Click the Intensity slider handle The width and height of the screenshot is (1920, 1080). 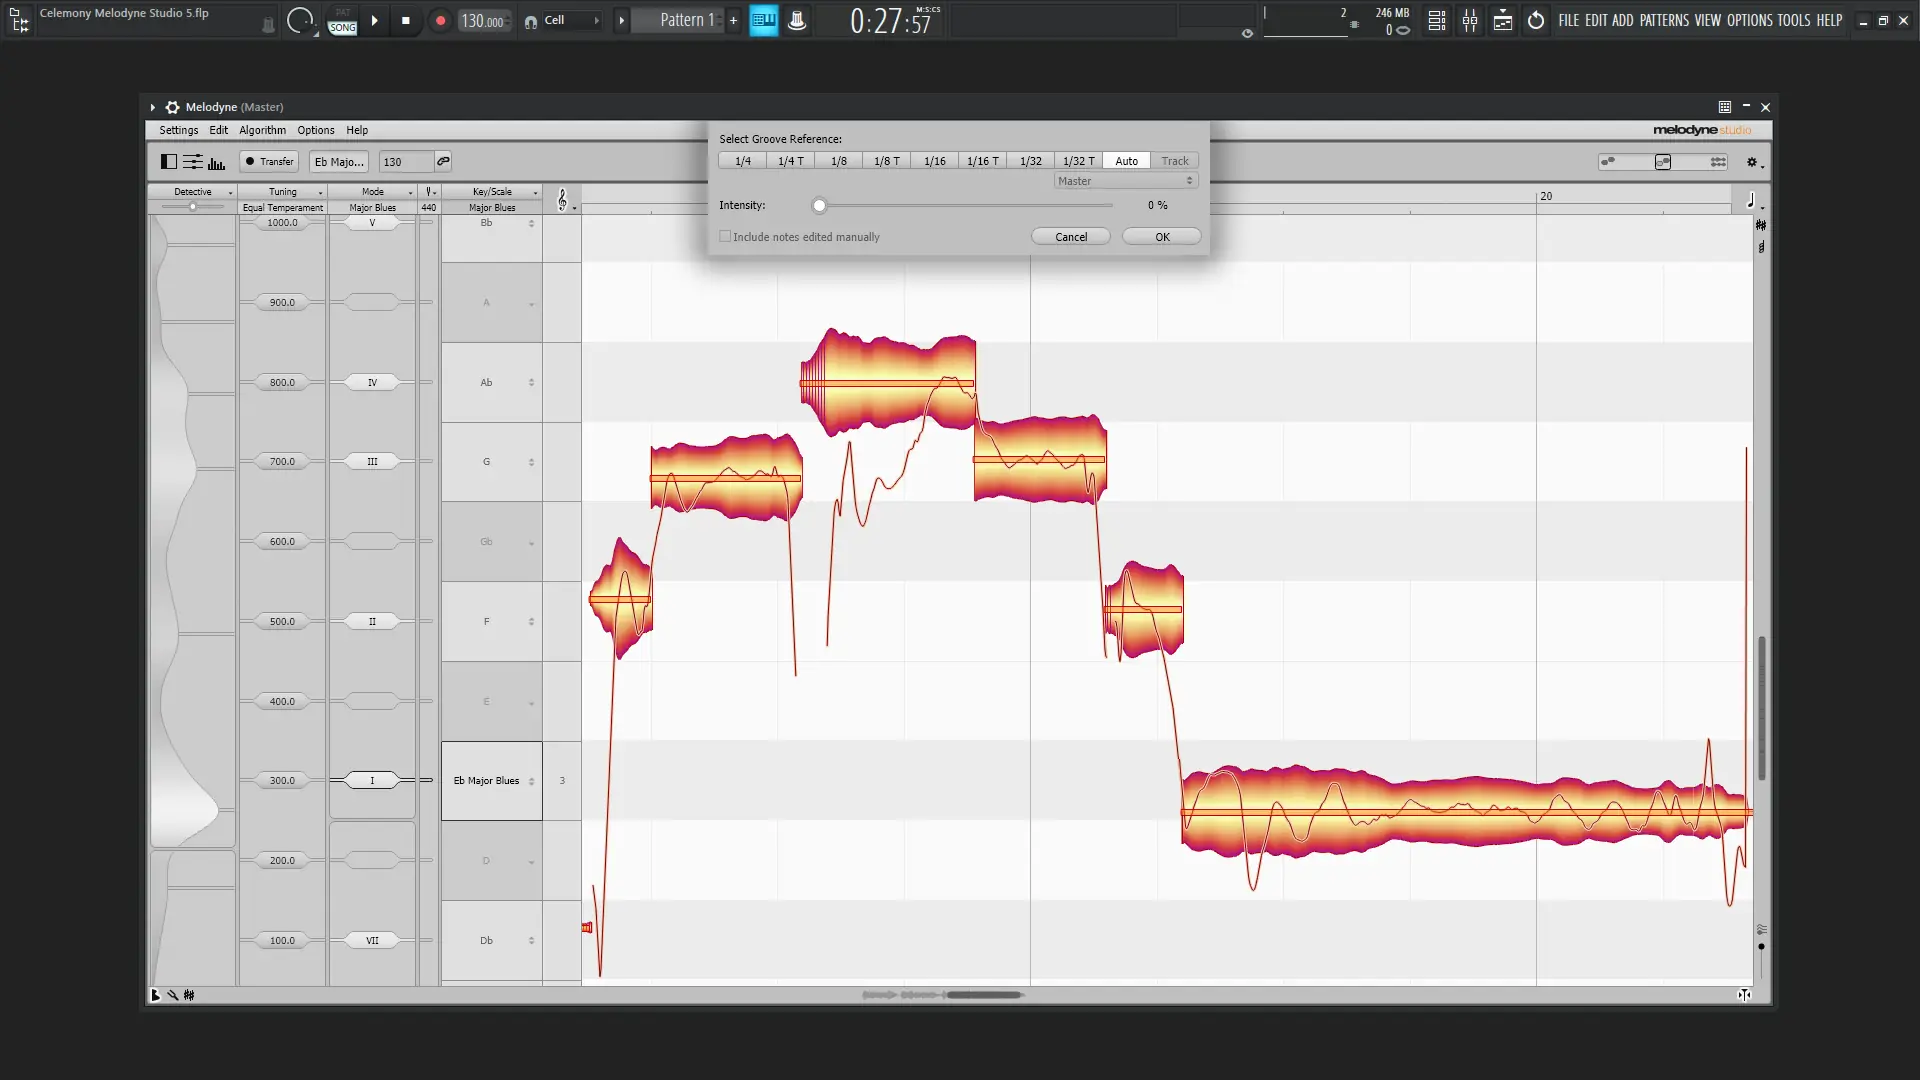click(819, 206)
